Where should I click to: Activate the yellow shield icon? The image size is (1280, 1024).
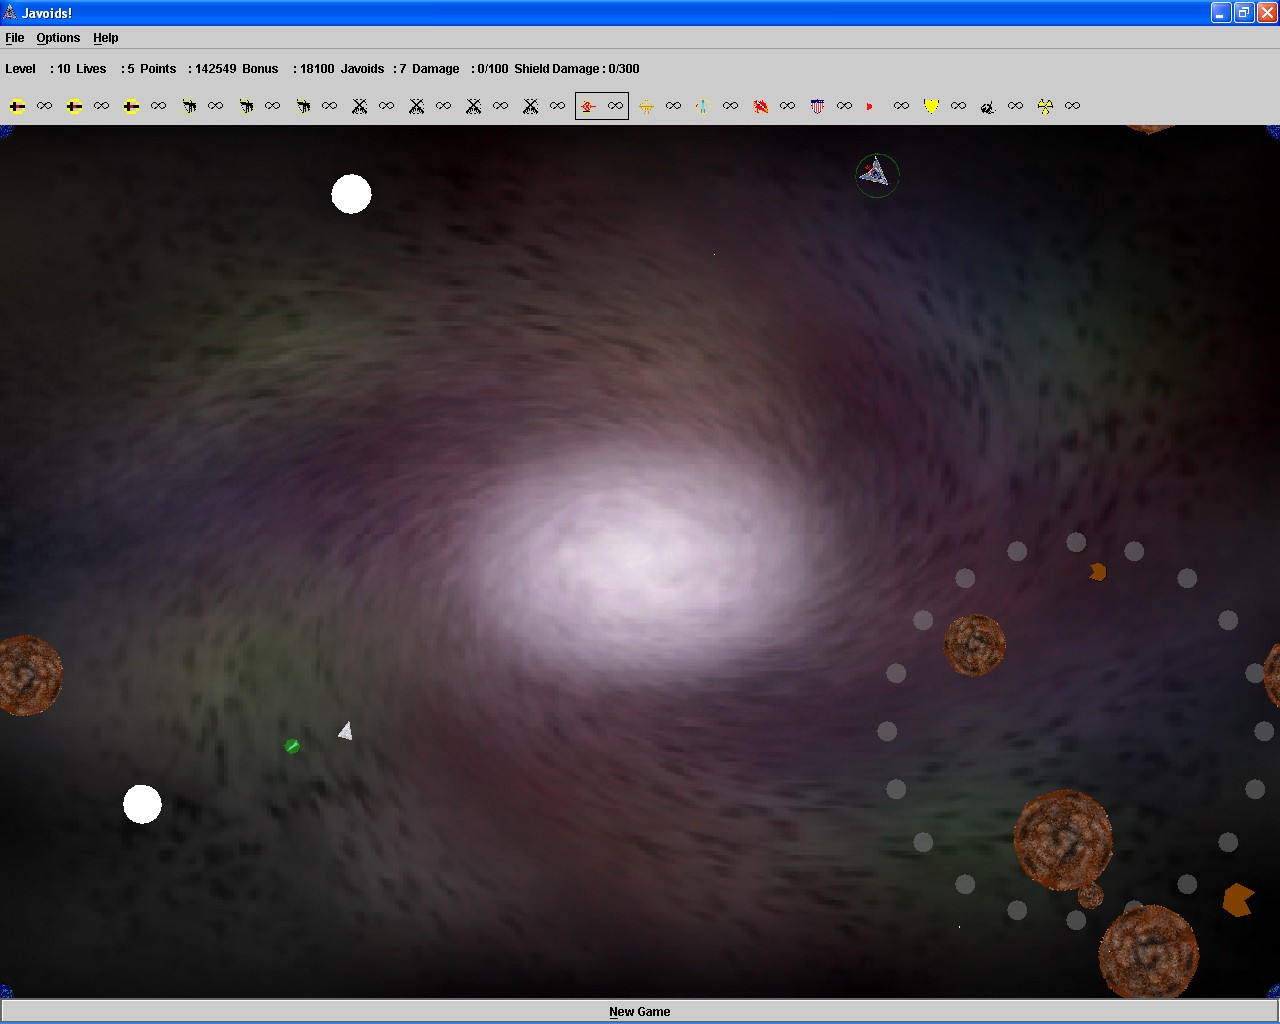pyautogui.click(x=931, y=106)
